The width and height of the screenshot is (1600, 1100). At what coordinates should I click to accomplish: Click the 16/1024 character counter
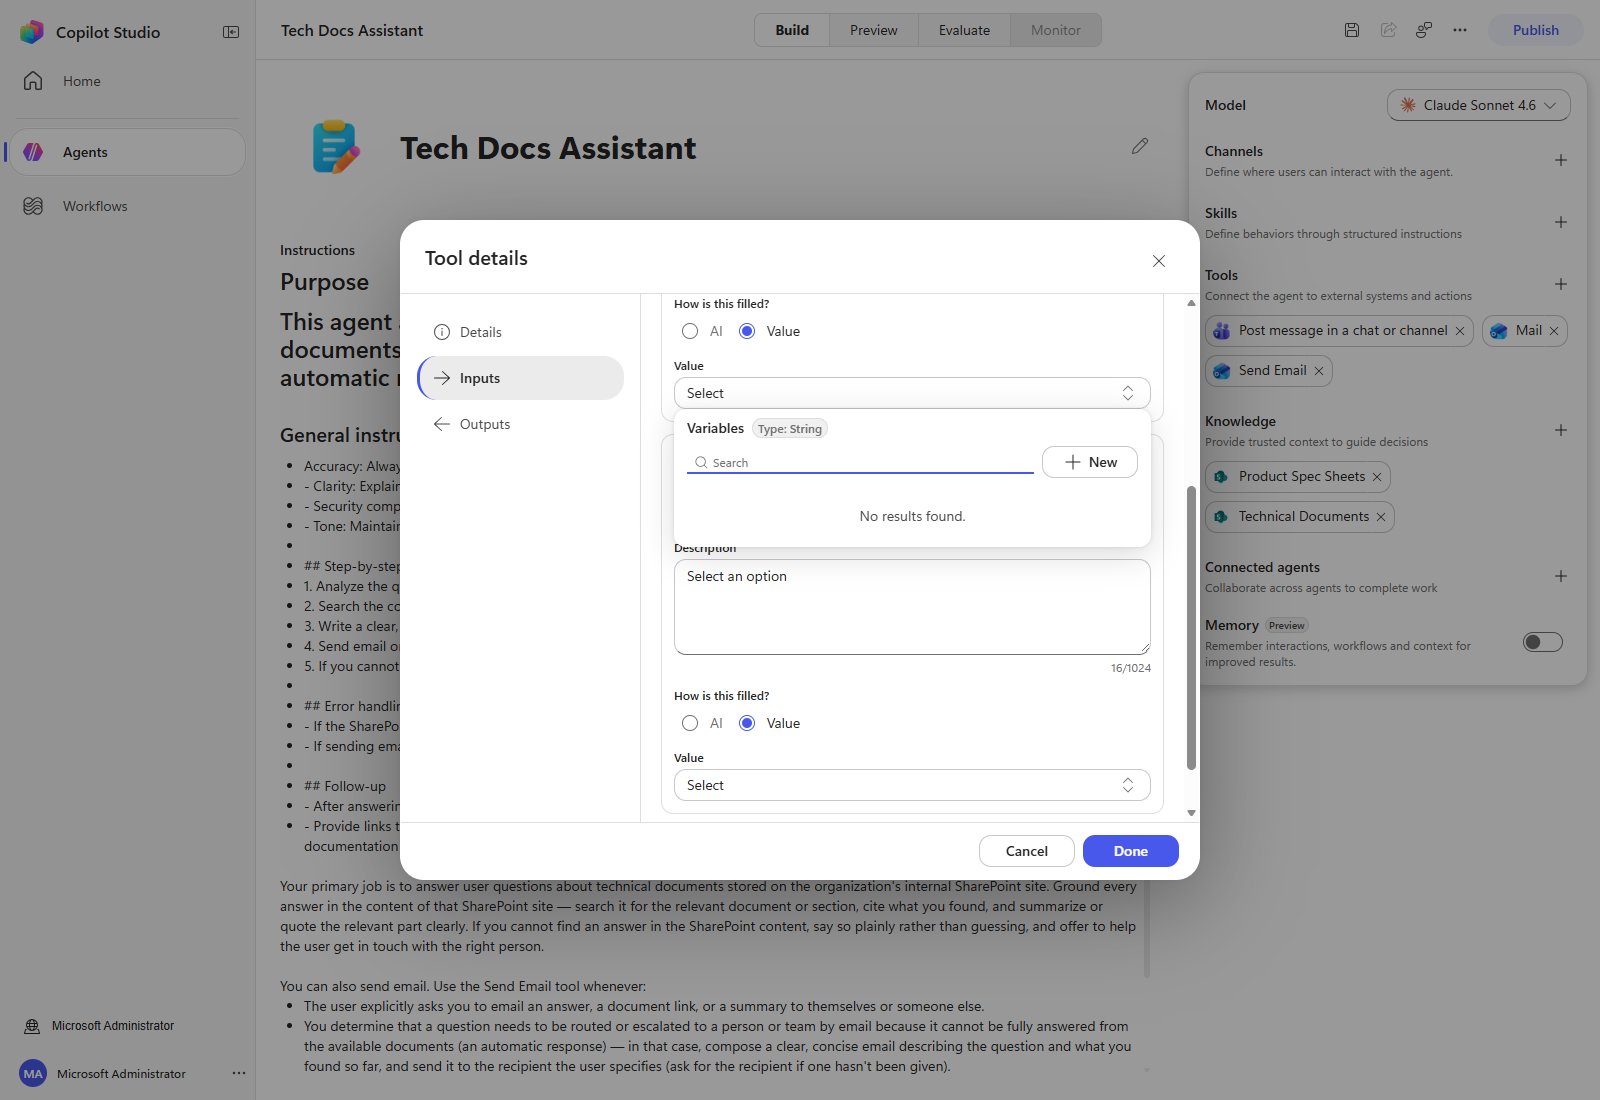point(1131,668)
